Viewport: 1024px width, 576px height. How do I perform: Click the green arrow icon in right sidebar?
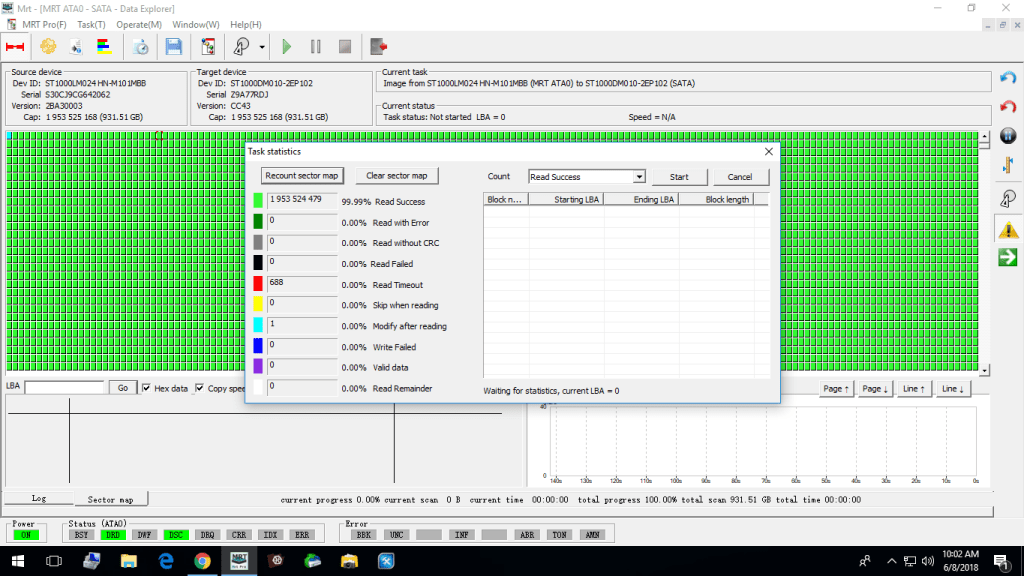pos(1008,258)
